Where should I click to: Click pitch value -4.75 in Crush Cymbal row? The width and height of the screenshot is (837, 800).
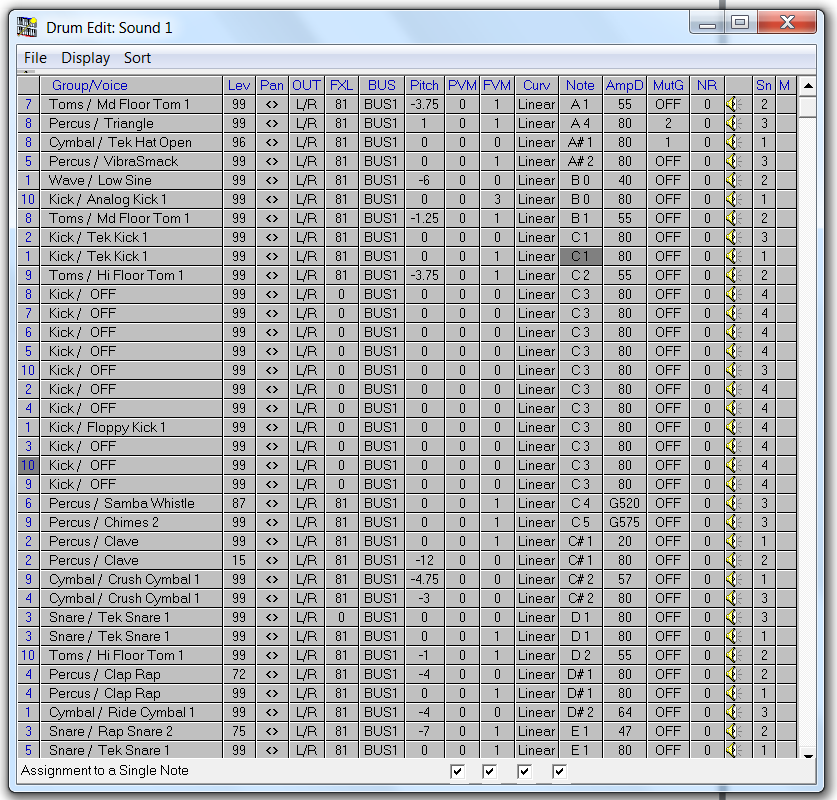pos(424,580)
